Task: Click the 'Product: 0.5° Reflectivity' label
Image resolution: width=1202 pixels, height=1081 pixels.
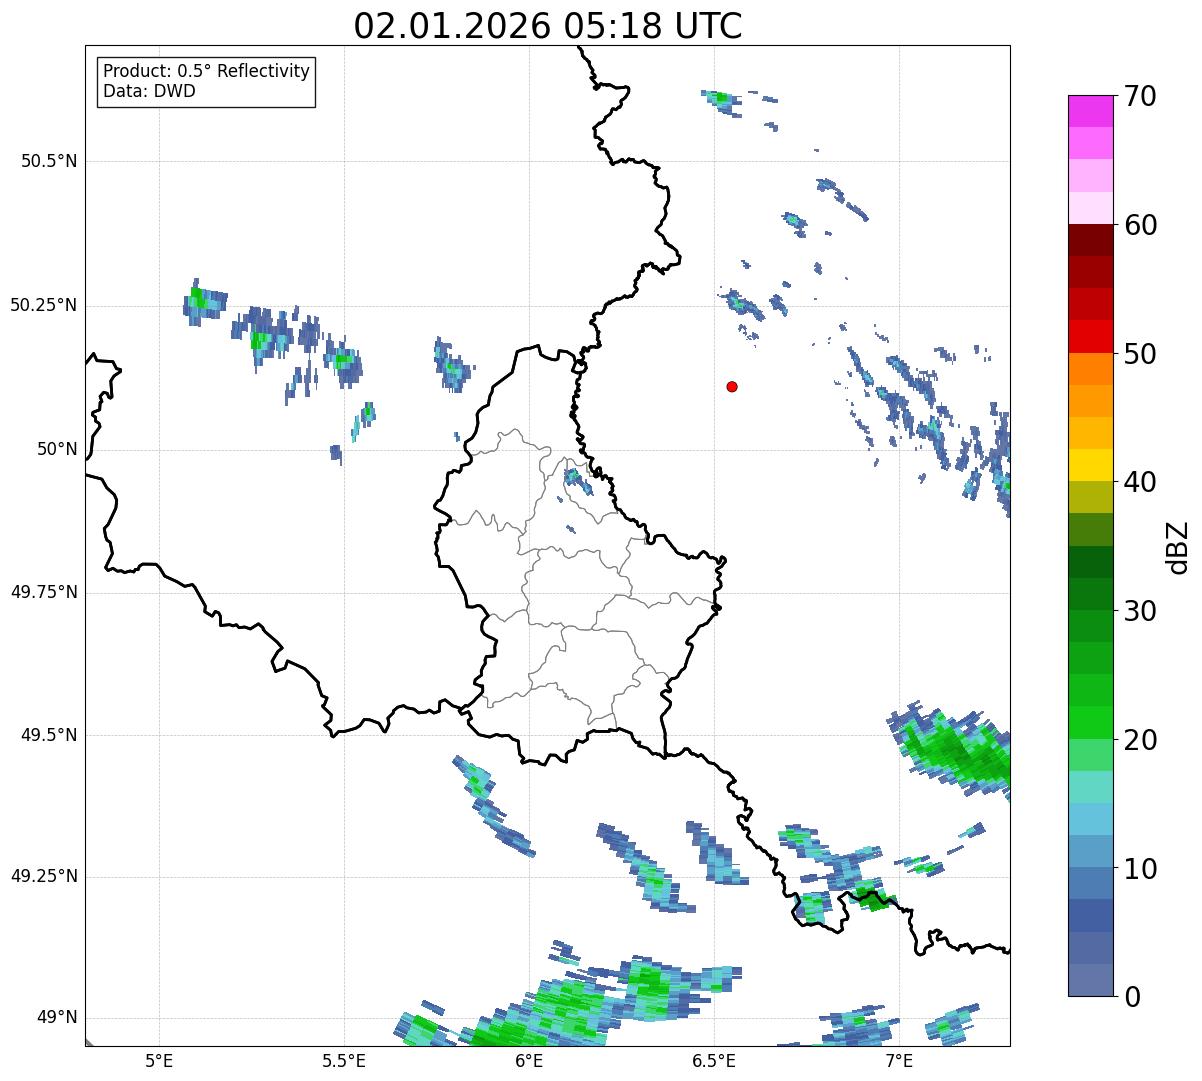Action: tap(207, 71)
